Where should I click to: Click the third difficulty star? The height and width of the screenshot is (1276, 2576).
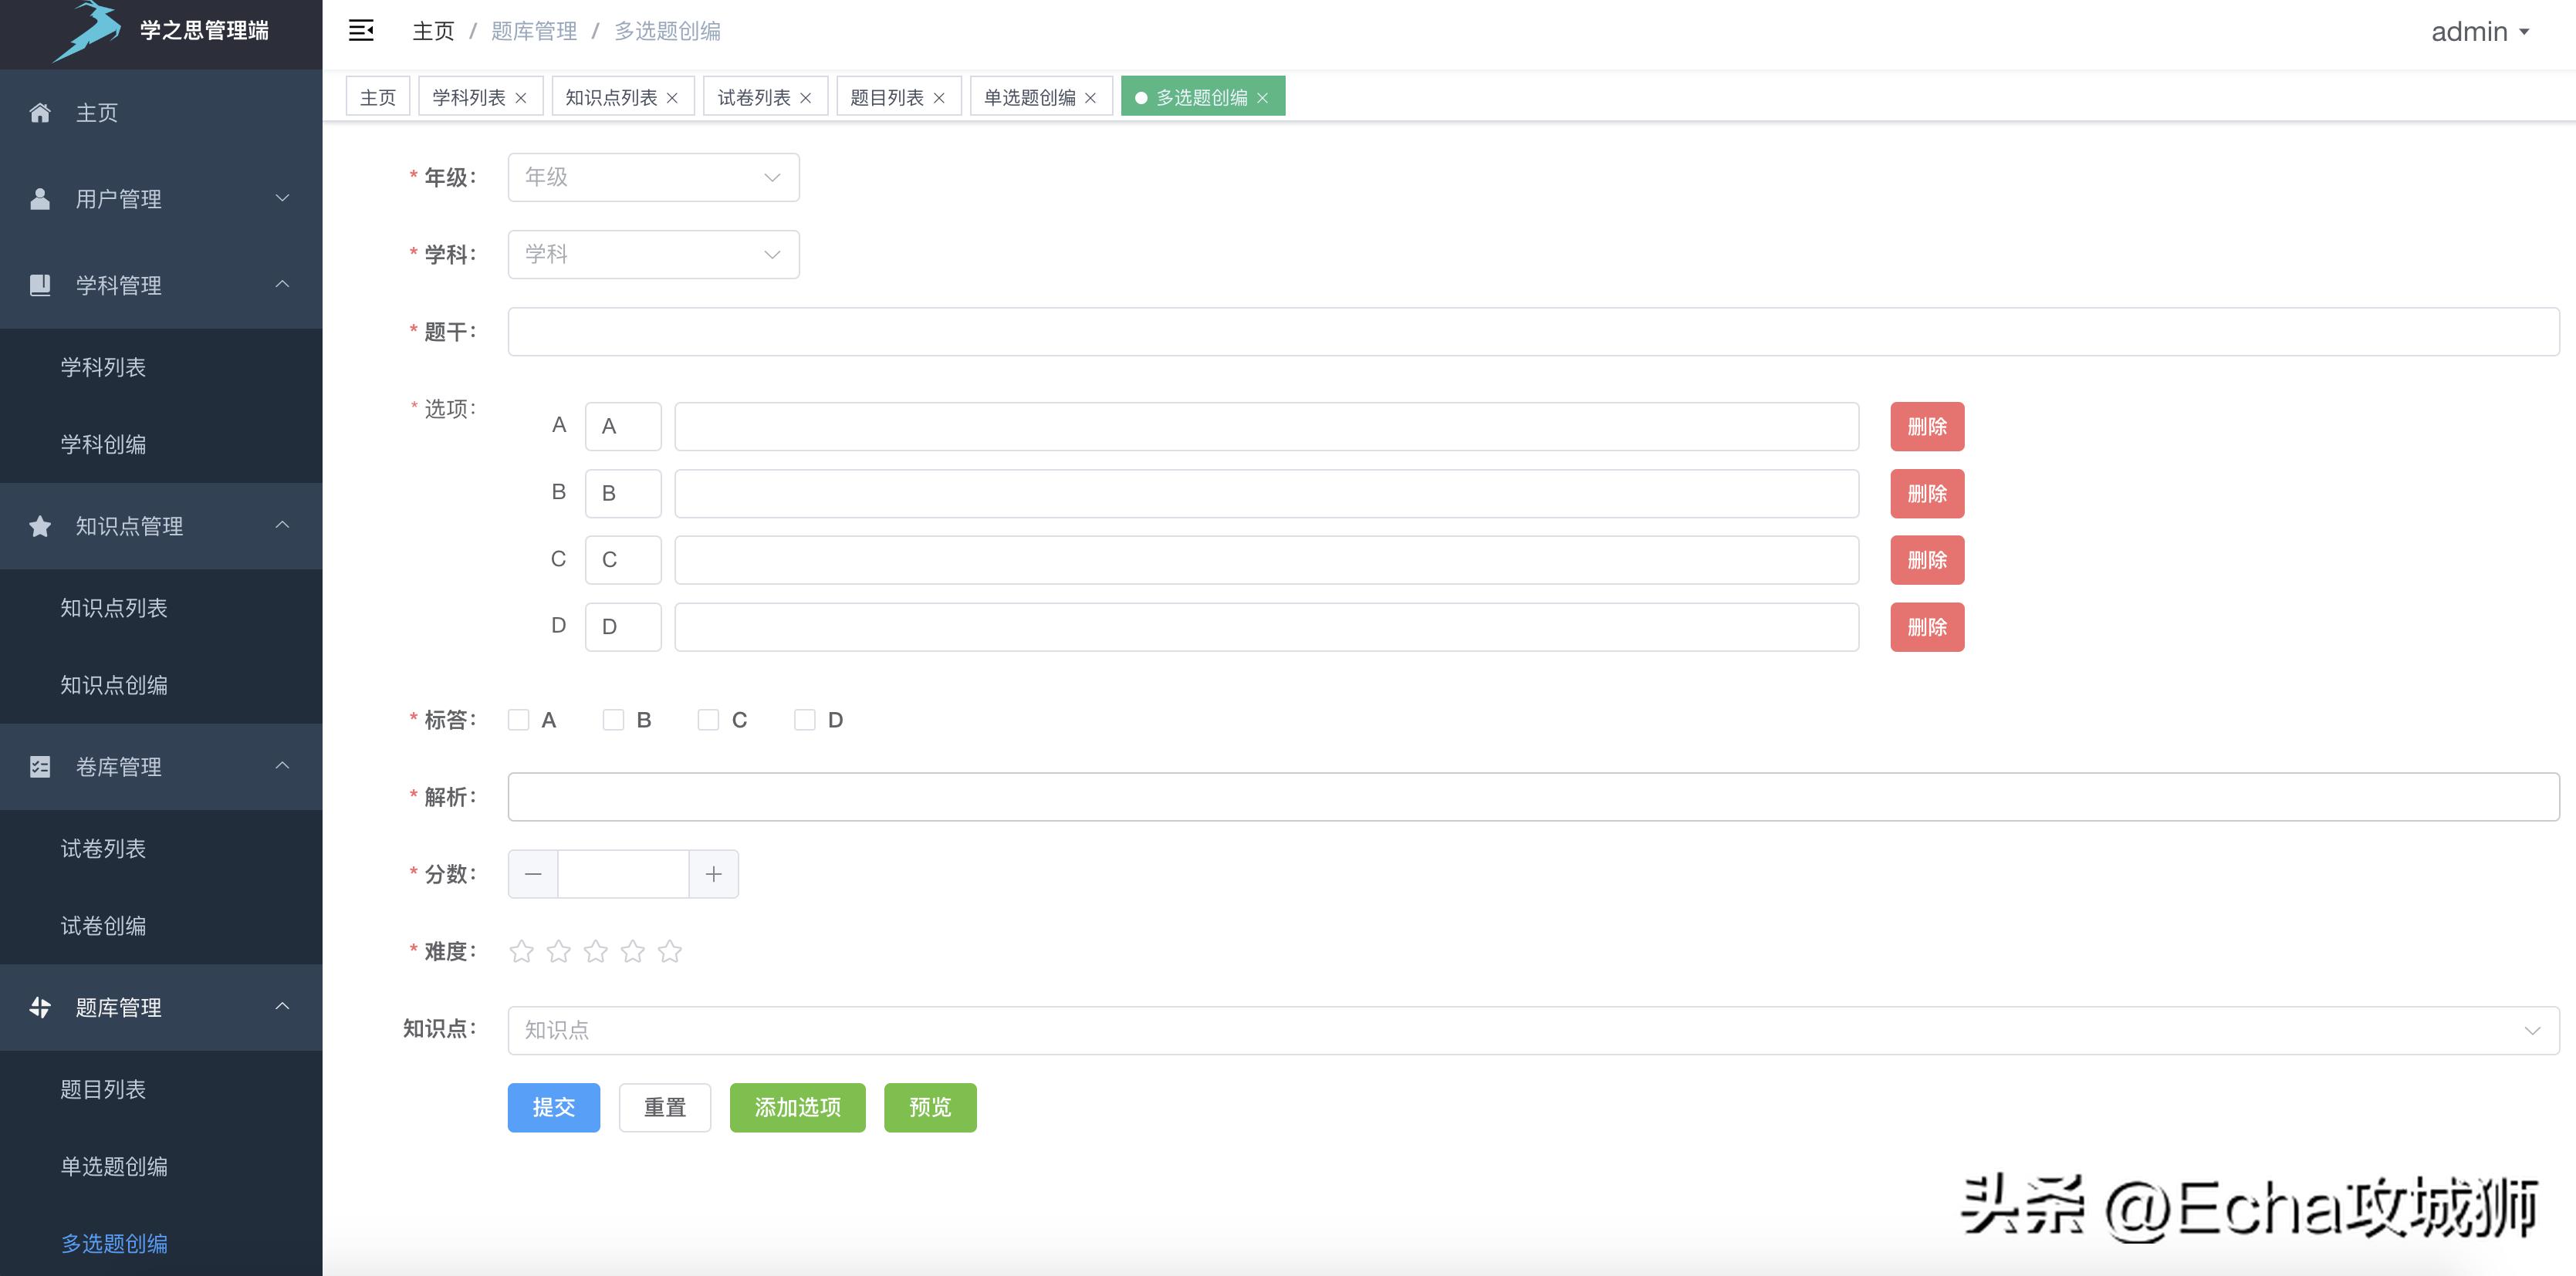click(596, 951)
